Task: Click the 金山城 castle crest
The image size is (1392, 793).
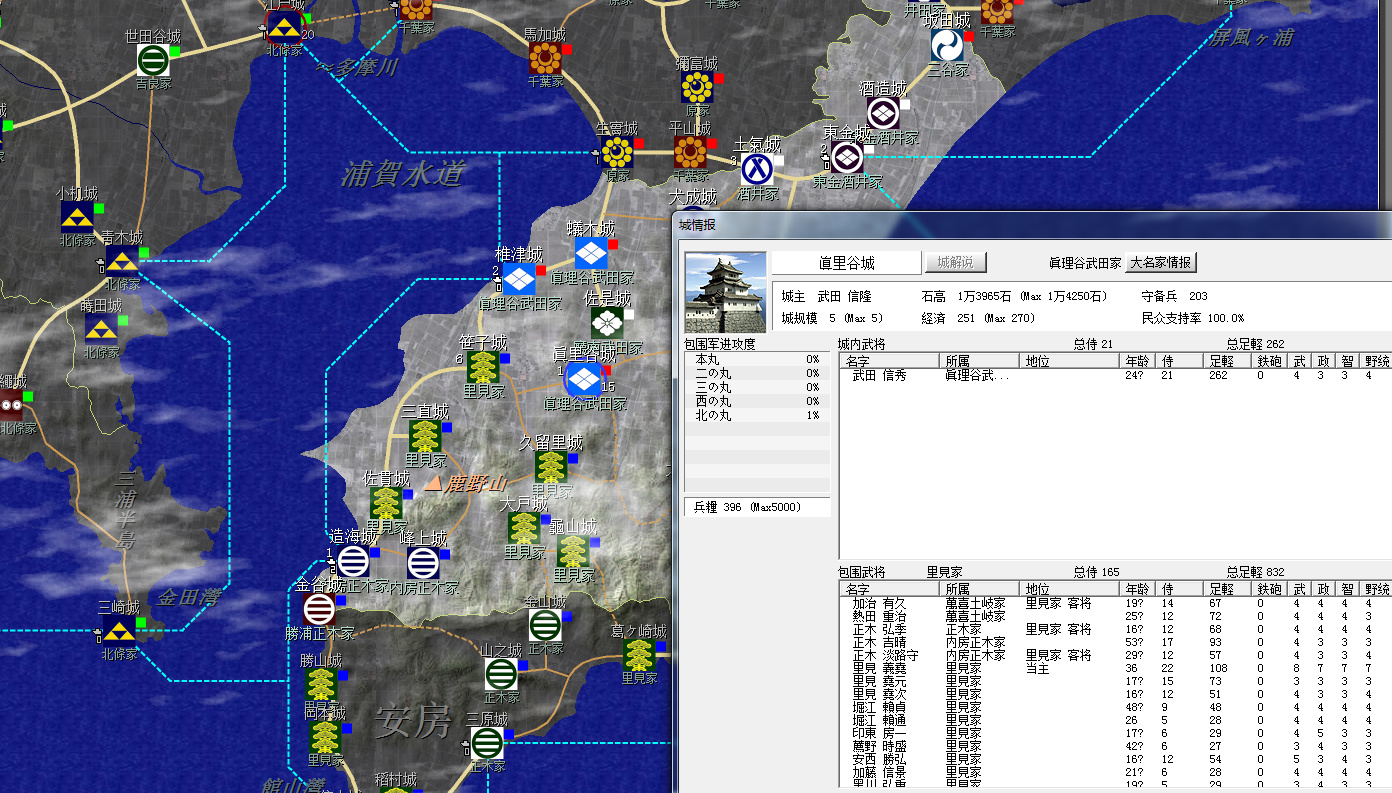Action: point(544,625)
